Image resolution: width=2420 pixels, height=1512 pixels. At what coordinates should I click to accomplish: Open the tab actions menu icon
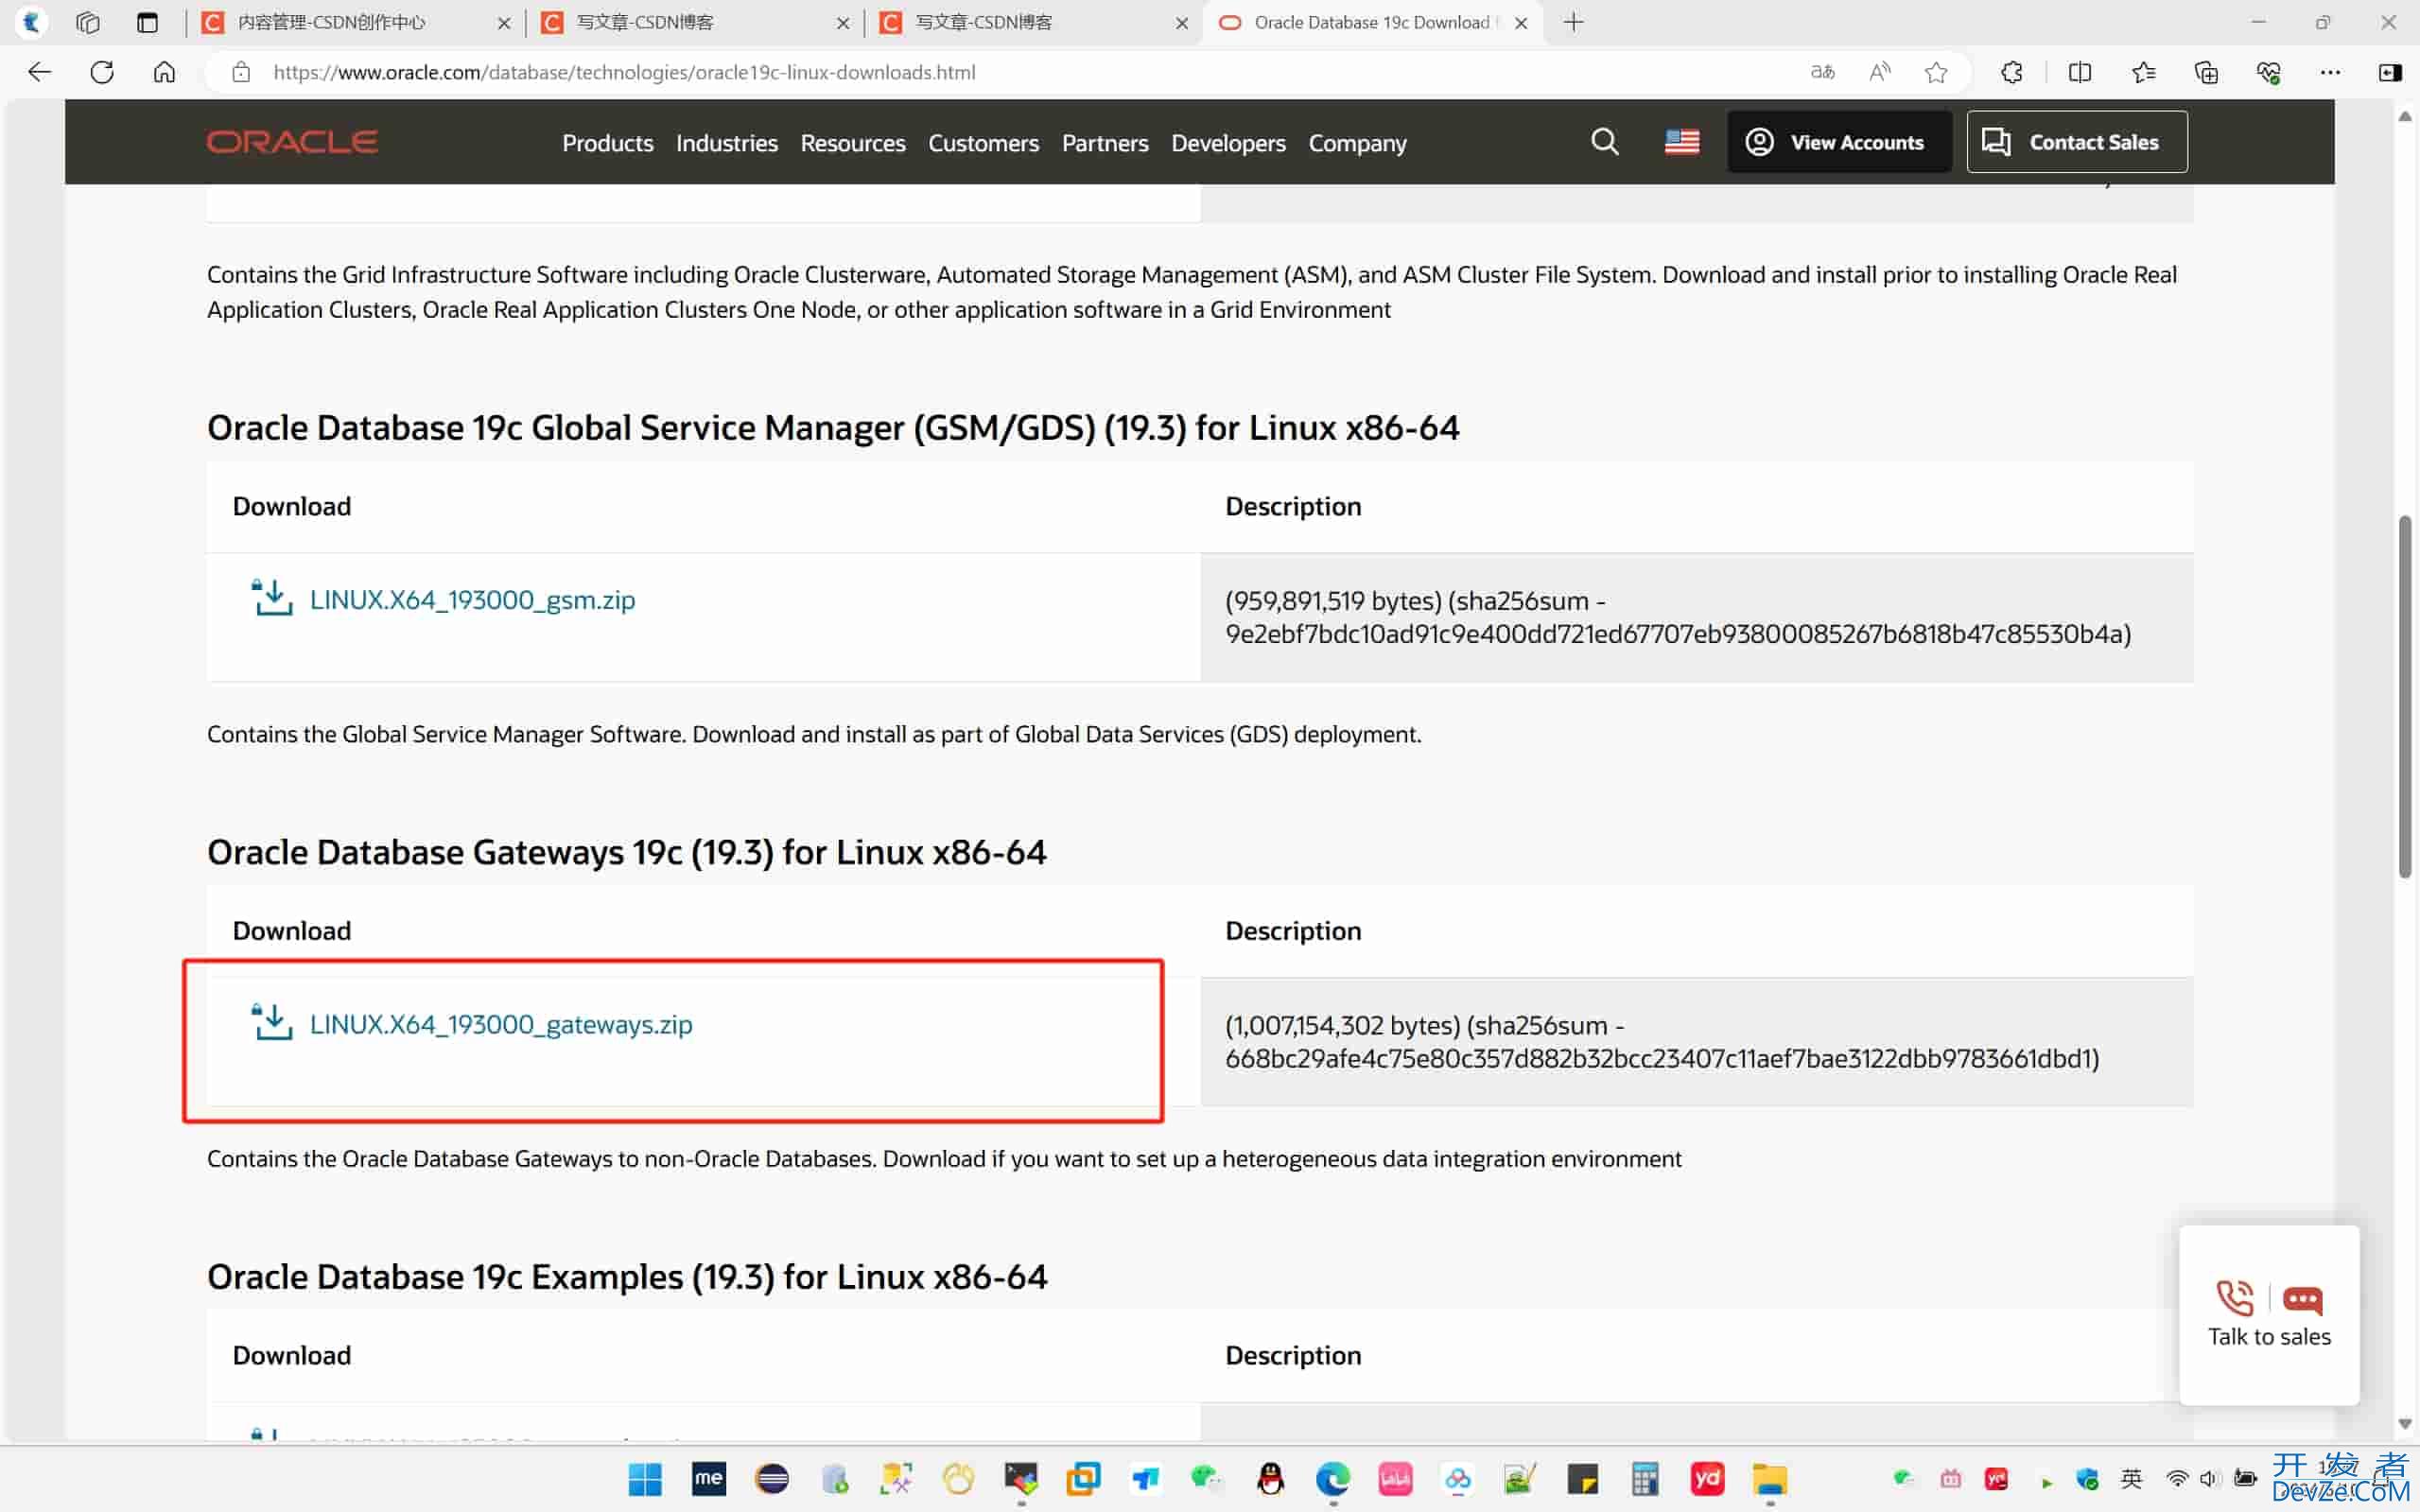point(147,22)
